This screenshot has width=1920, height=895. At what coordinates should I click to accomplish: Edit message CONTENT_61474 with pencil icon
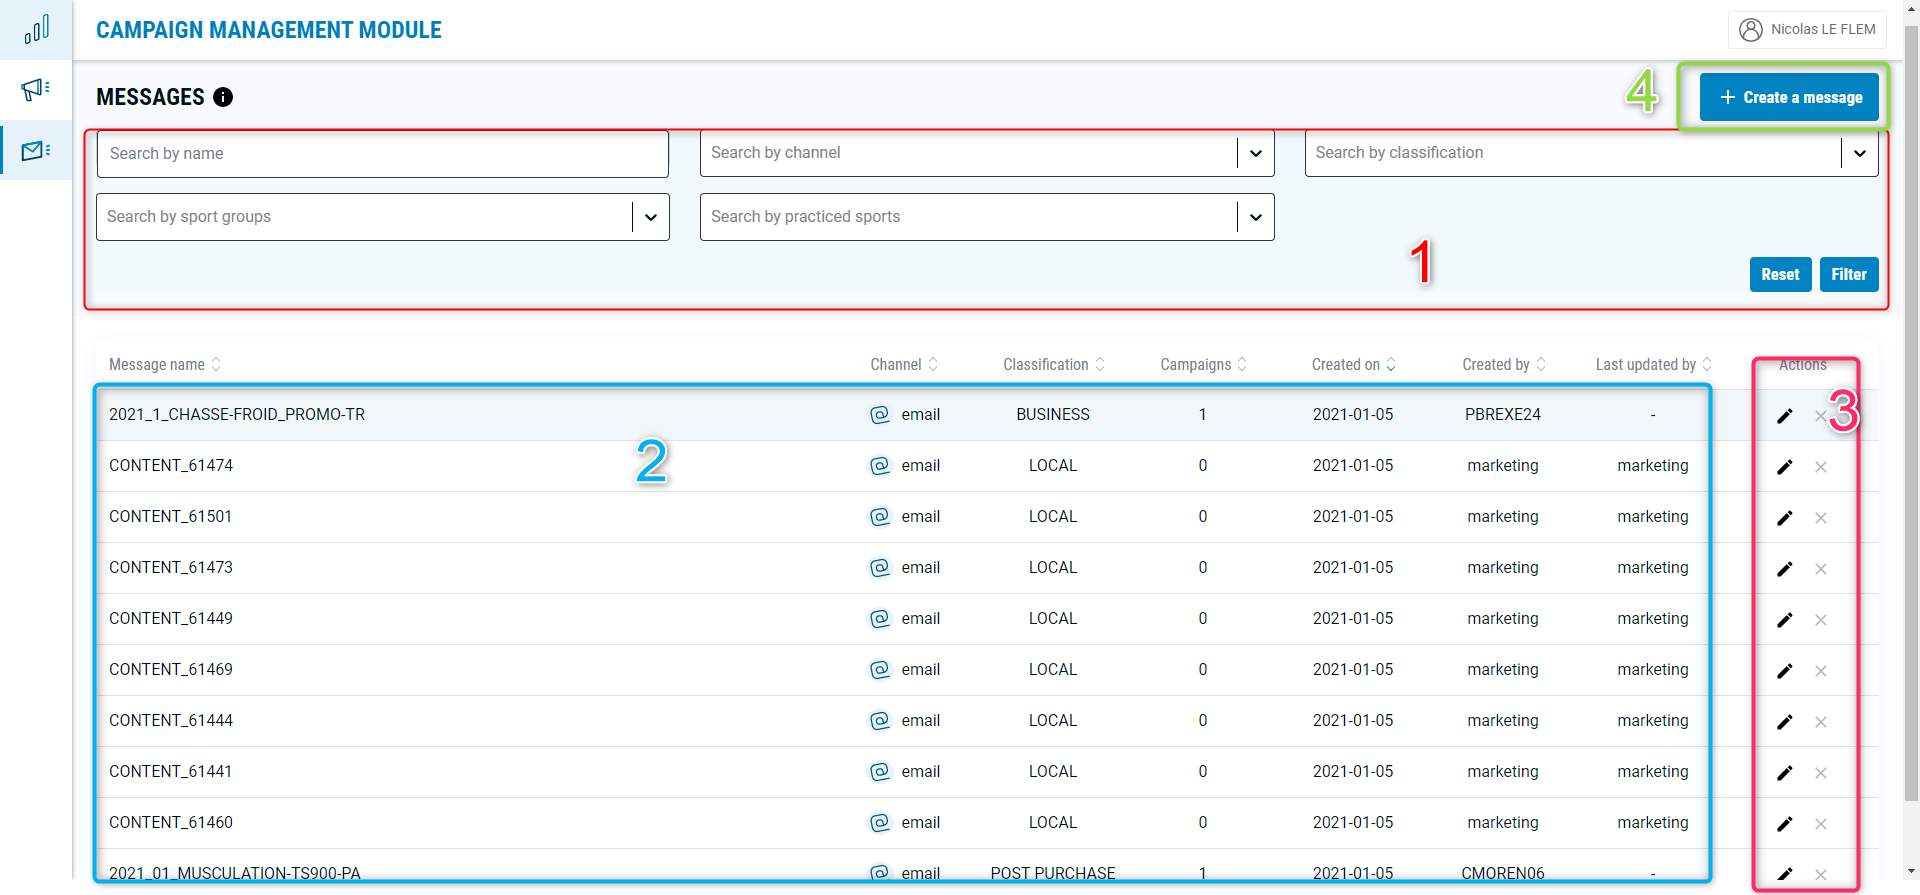[x=1785, y=467]
